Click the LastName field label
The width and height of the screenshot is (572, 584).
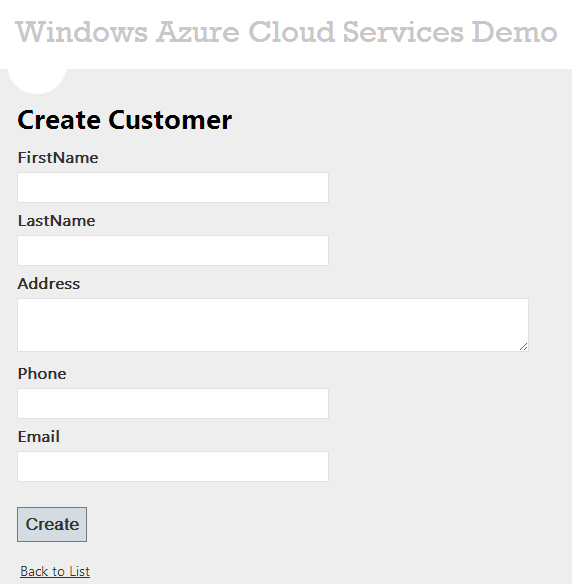[56, 220]
